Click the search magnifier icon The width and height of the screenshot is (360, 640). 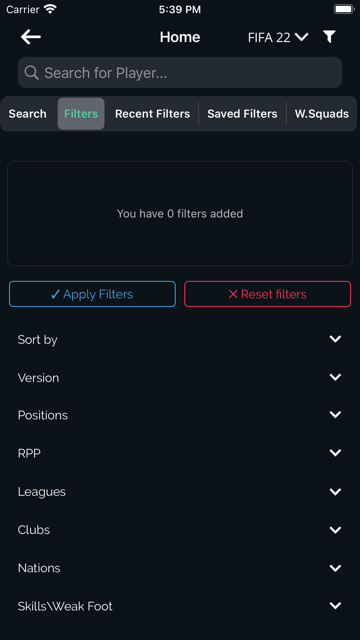coord(31,73)
